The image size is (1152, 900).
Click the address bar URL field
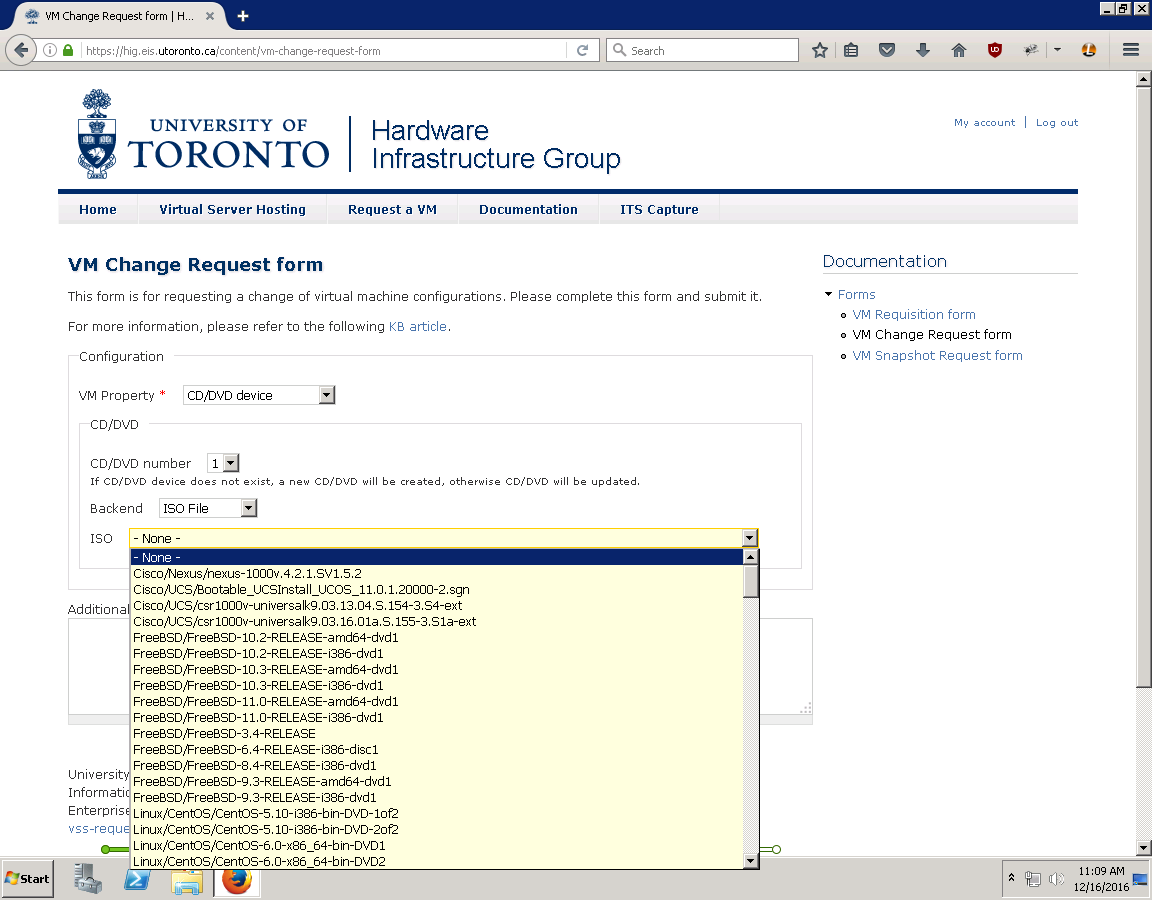(x=323, y=51)
